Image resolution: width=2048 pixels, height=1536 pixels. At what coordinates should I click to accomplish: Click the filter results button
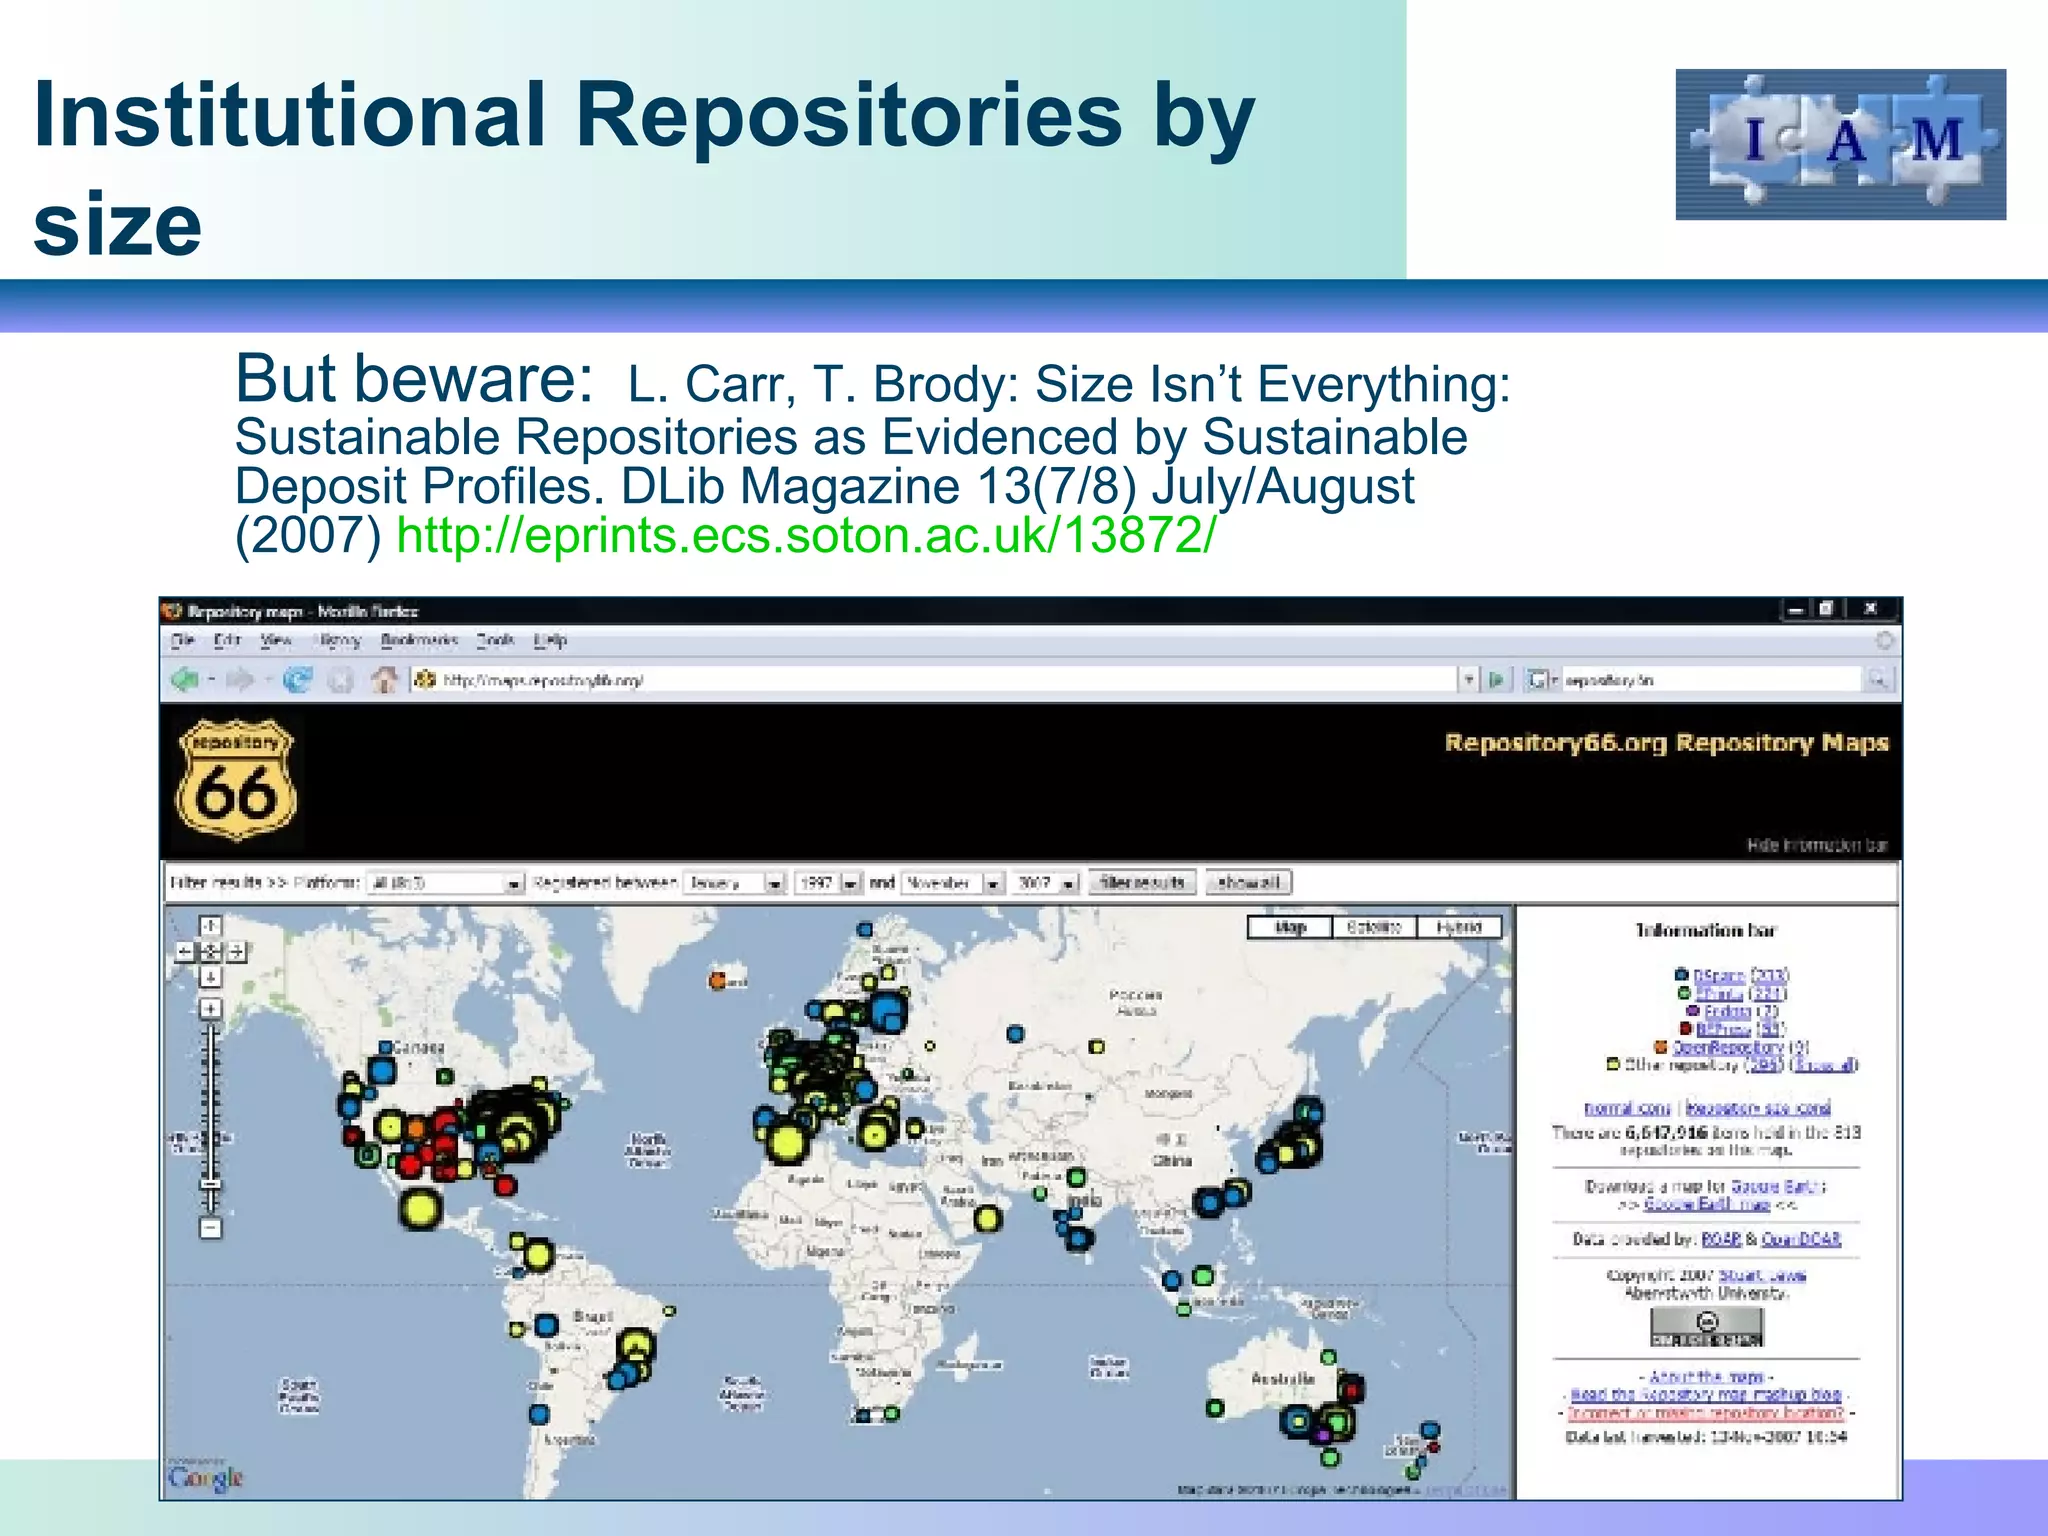pos(1142,883)
